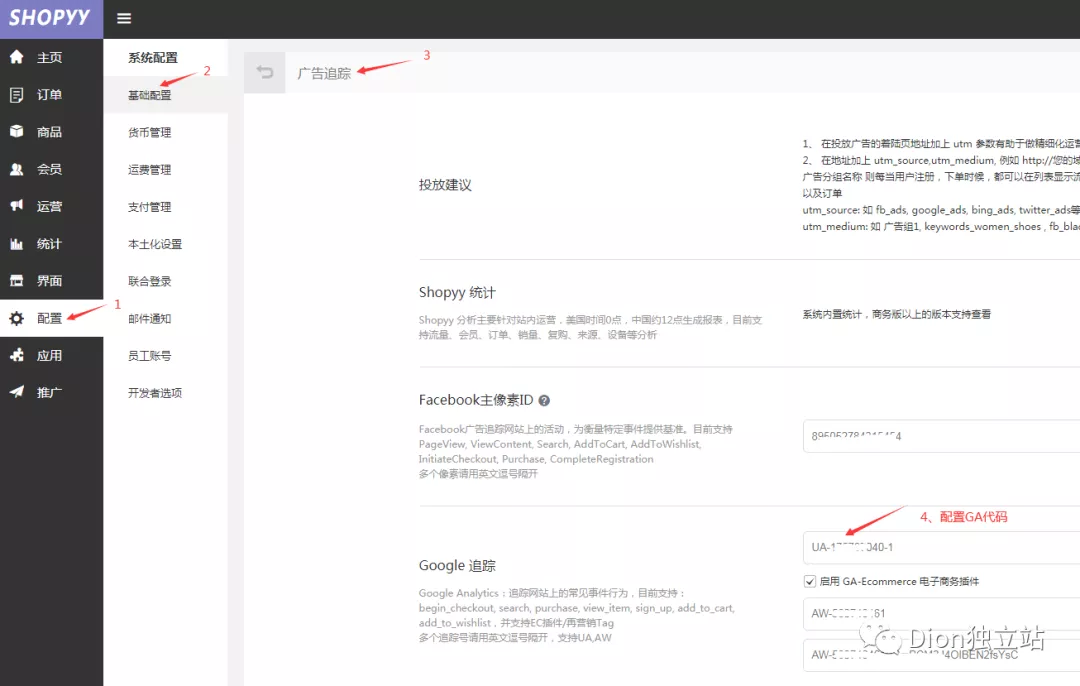Select the 配置 settings gear icon

click(x=17, y=318)
